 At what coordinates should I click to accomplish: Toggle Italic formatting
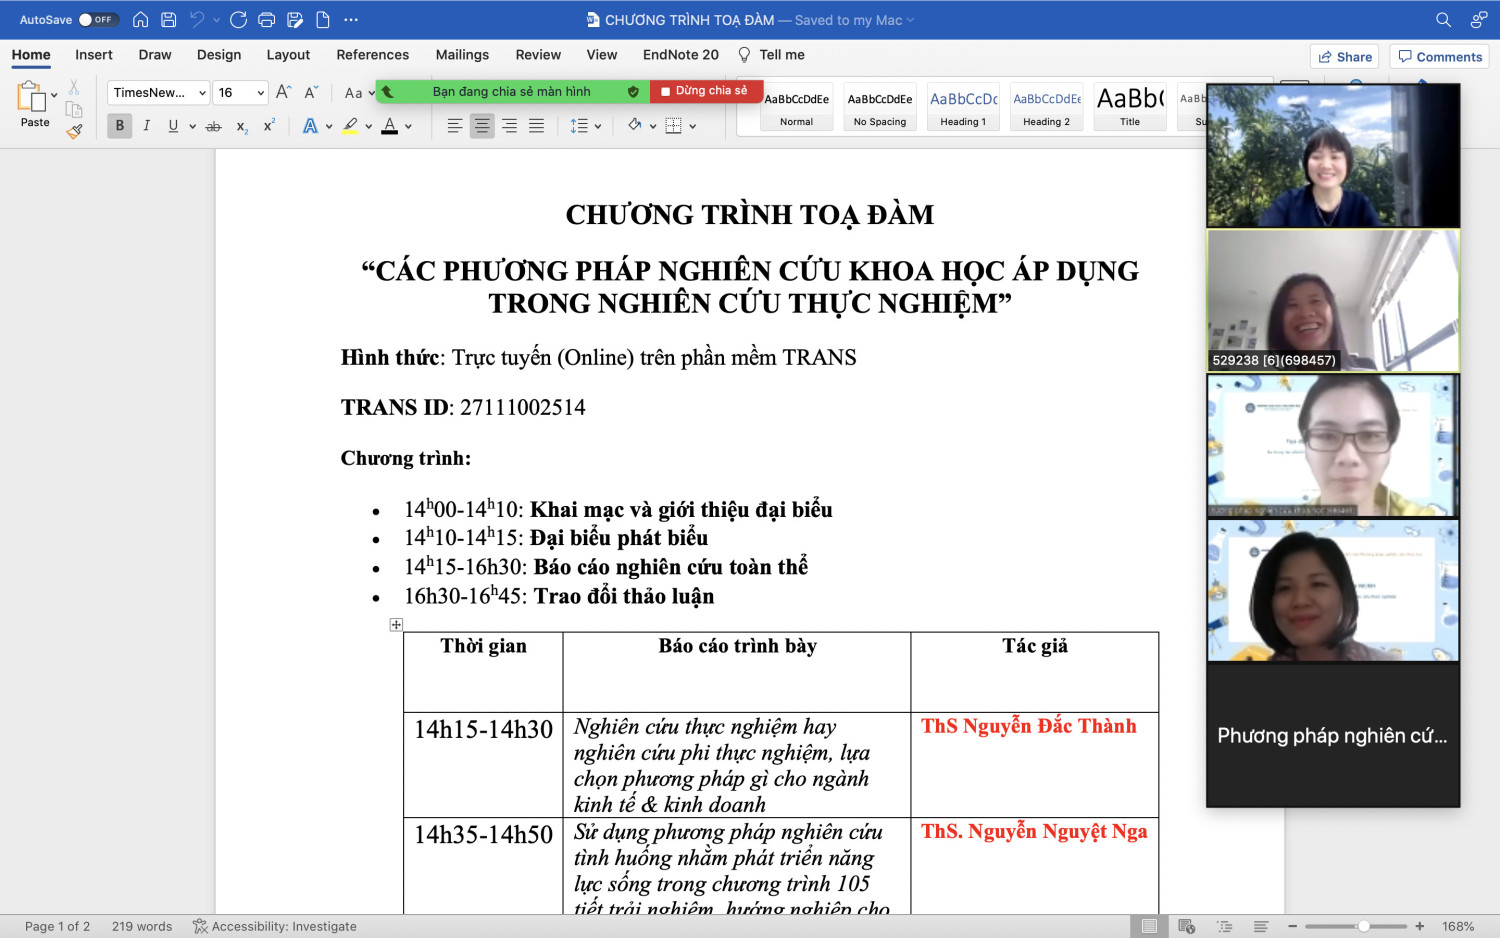(x=147, y=126)
